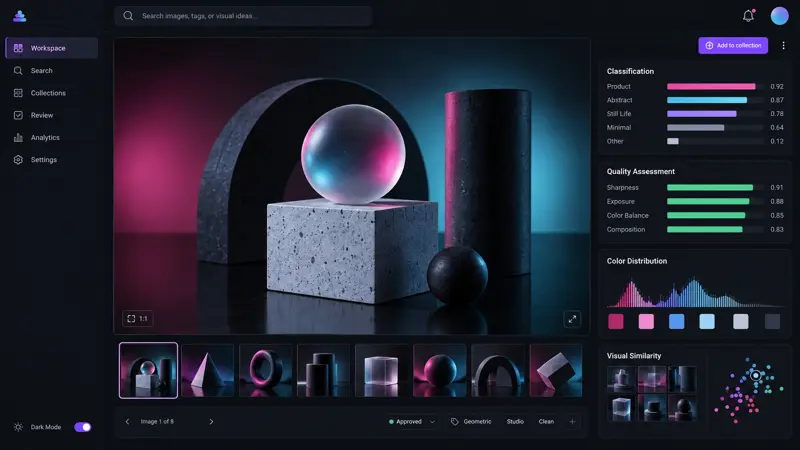Click the 'Minimal' classification label
The image size is (800, 450).
click(619, 128)
